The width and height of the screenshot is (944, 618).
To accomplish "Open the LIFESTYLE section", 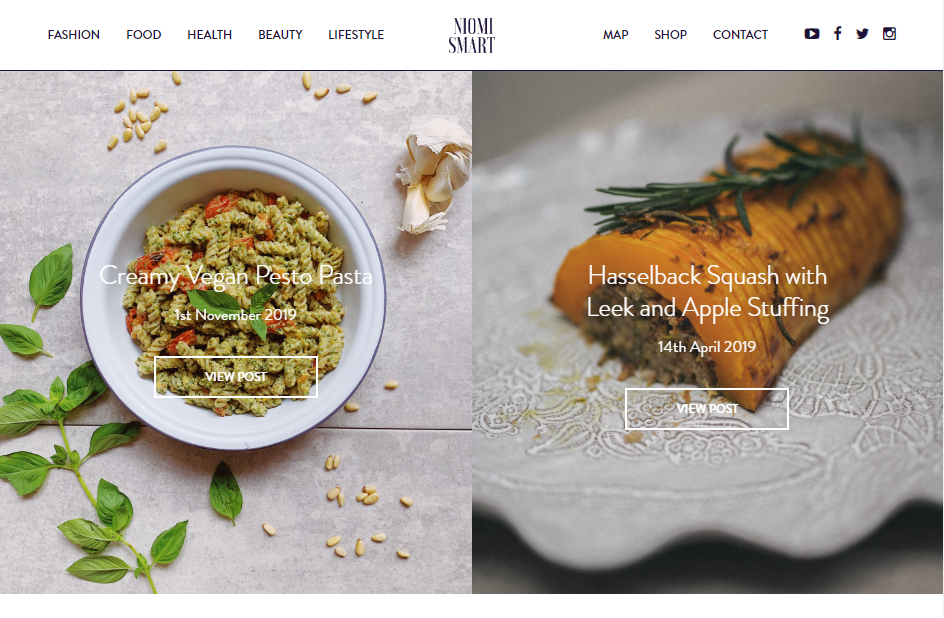I will tap(356, 35).
